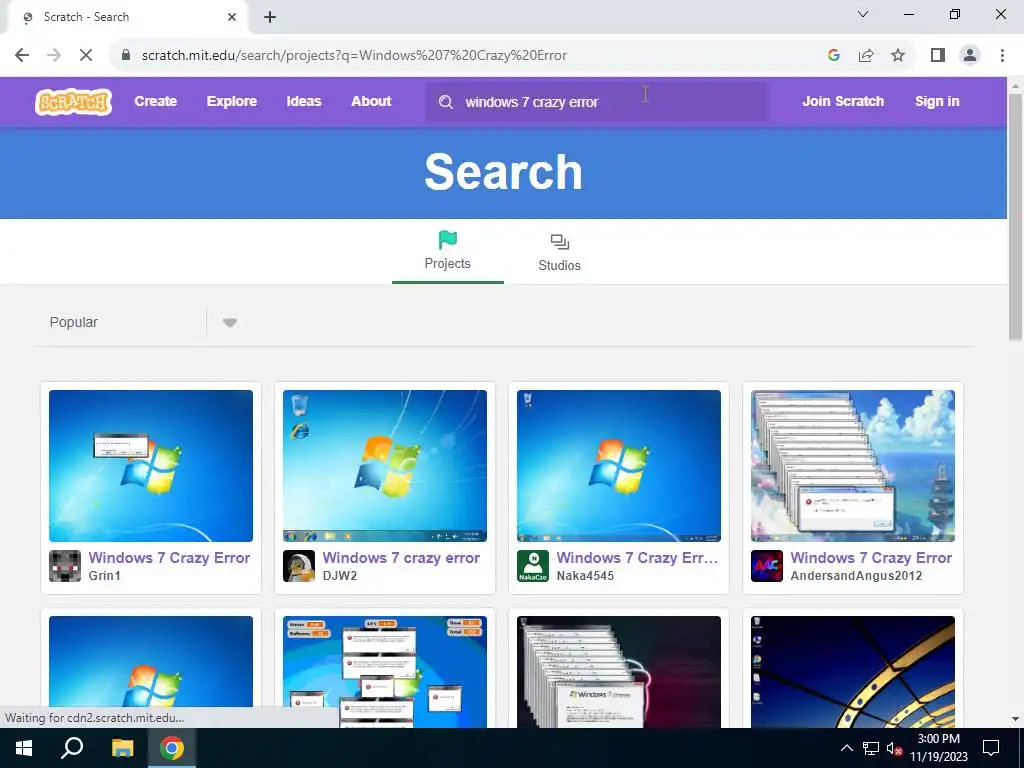Image resolution: width=1024 pixels, height=768 pixels.
Task: Show hidden tray icons chevron
Action: pyautogui.click(x=846, y=748)
